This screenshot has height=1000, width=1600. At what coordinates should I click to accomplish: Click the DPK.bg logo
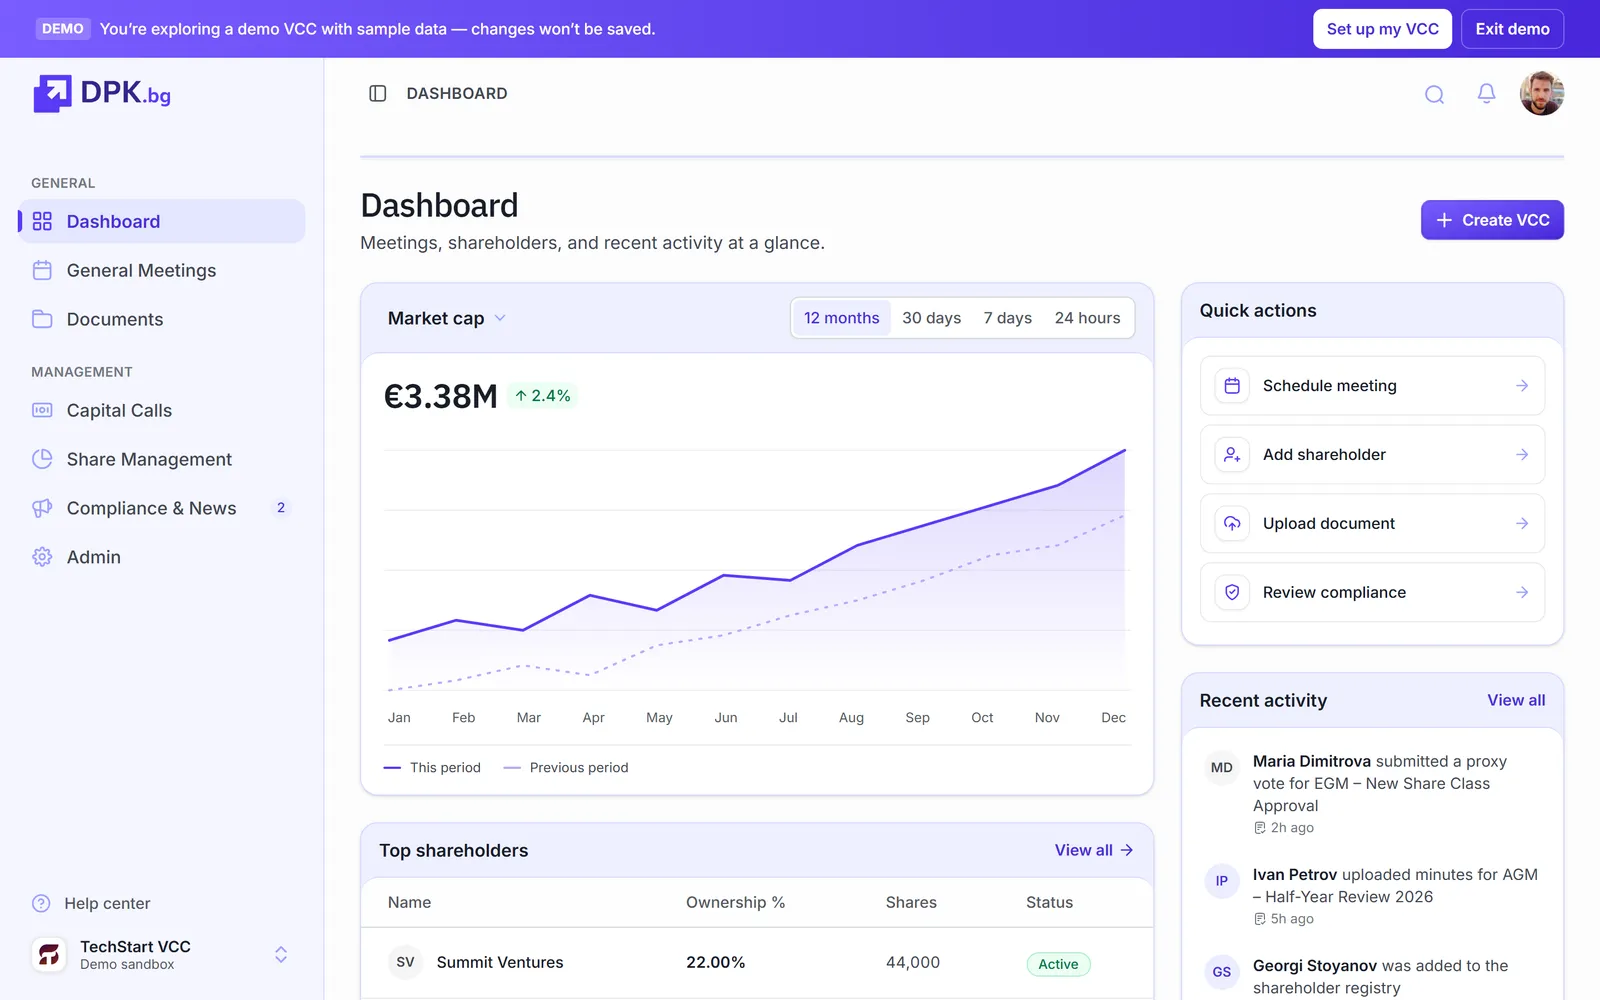(102, 93)
